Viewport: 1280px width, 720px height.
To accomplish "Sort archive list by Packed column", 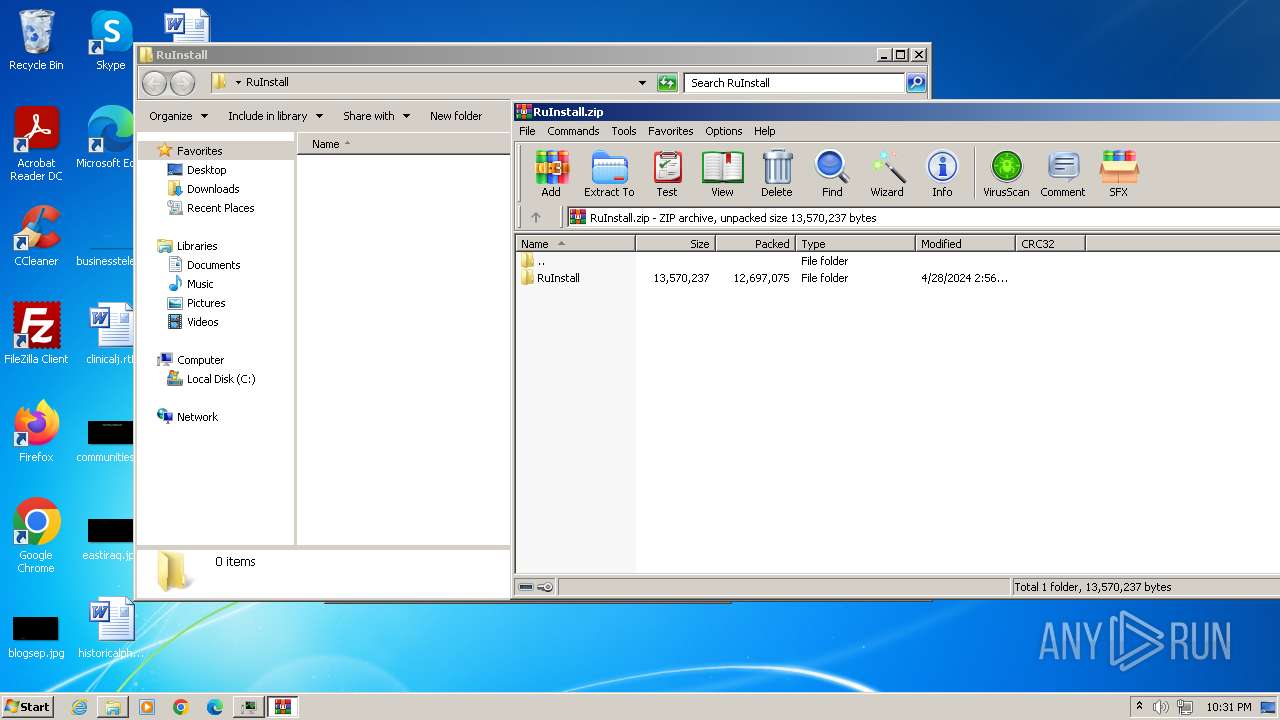I will 755,243.
